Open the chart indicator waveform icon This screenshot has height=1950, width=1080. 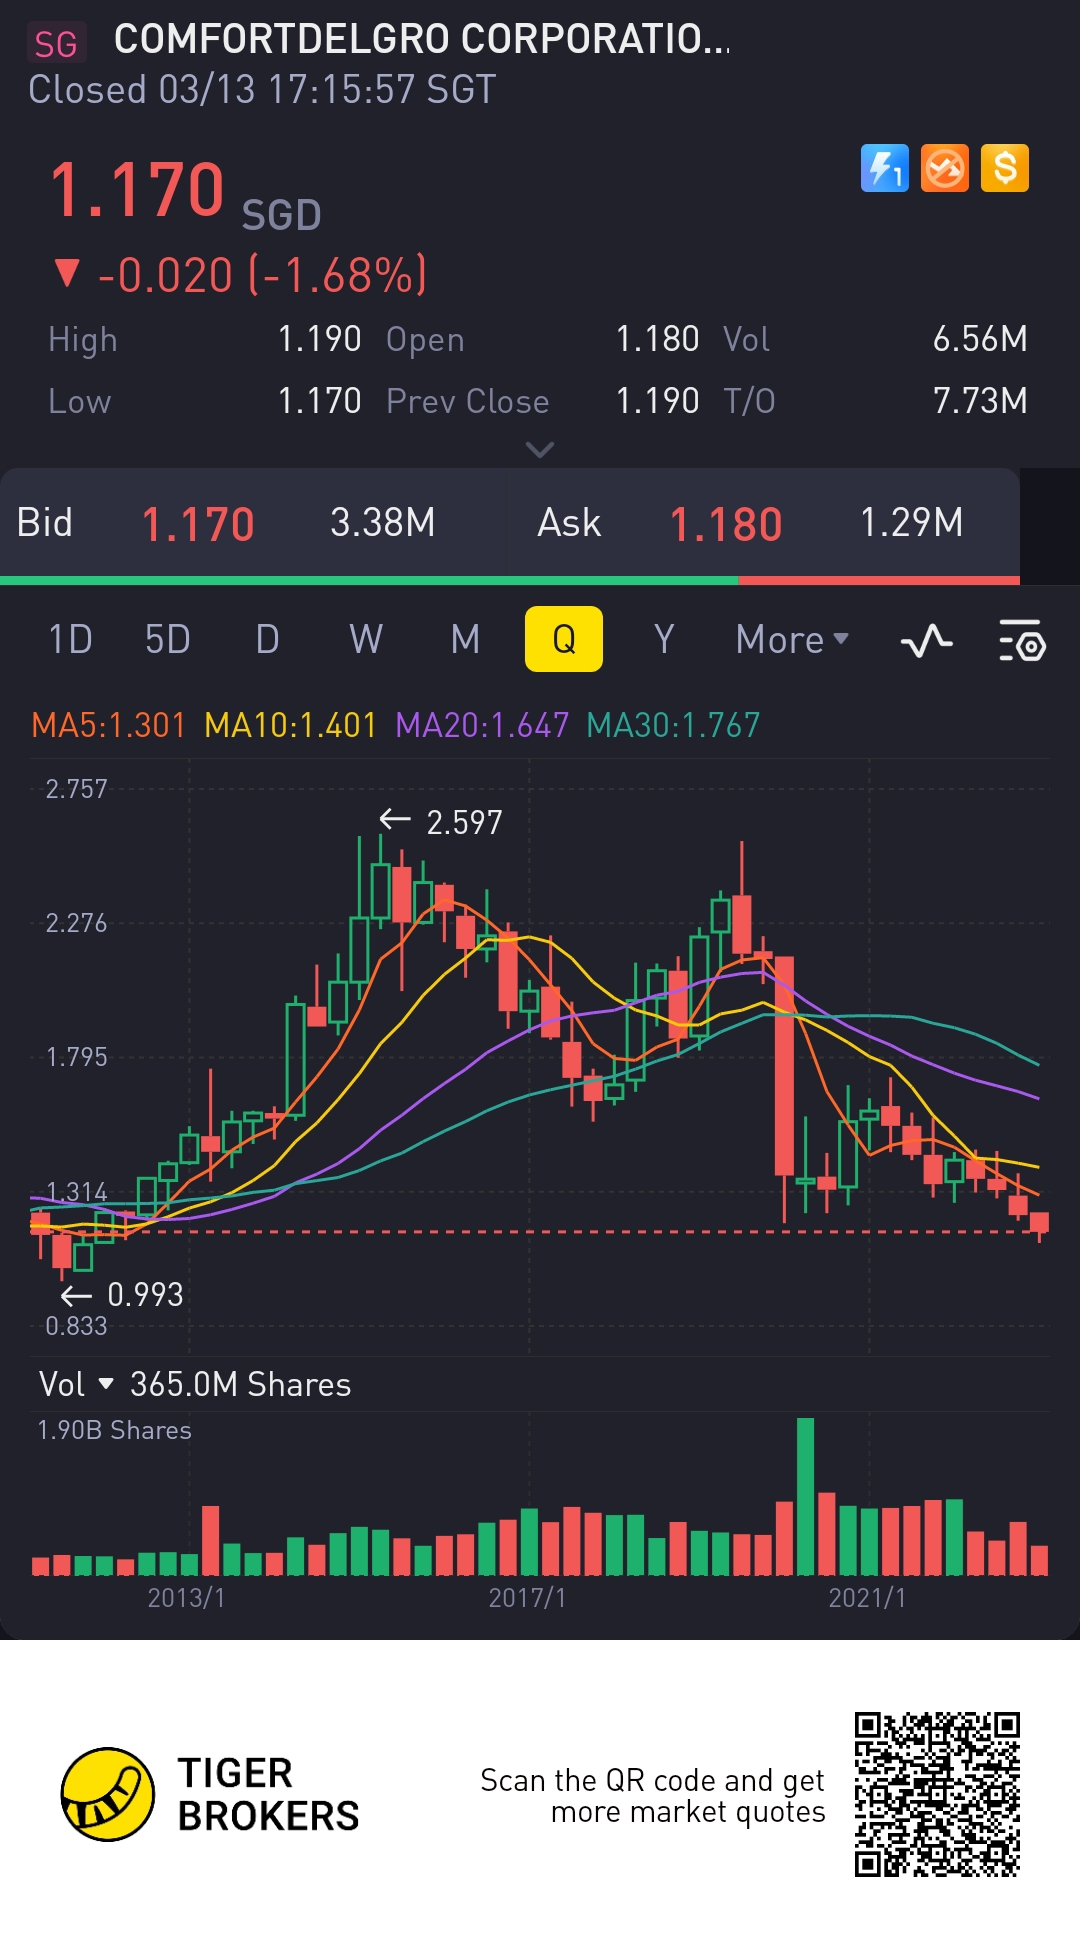point(927,640)
